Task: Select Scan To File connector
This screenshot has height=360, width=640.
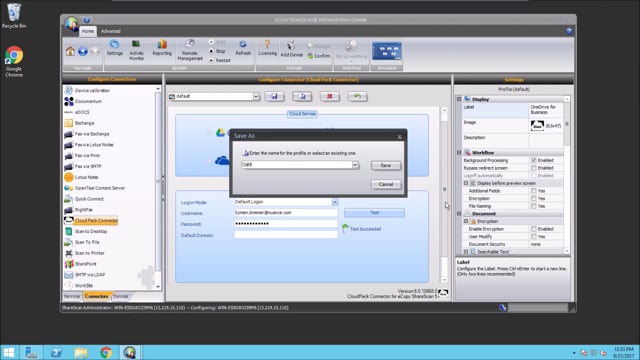Action: [x=82, y=242]
